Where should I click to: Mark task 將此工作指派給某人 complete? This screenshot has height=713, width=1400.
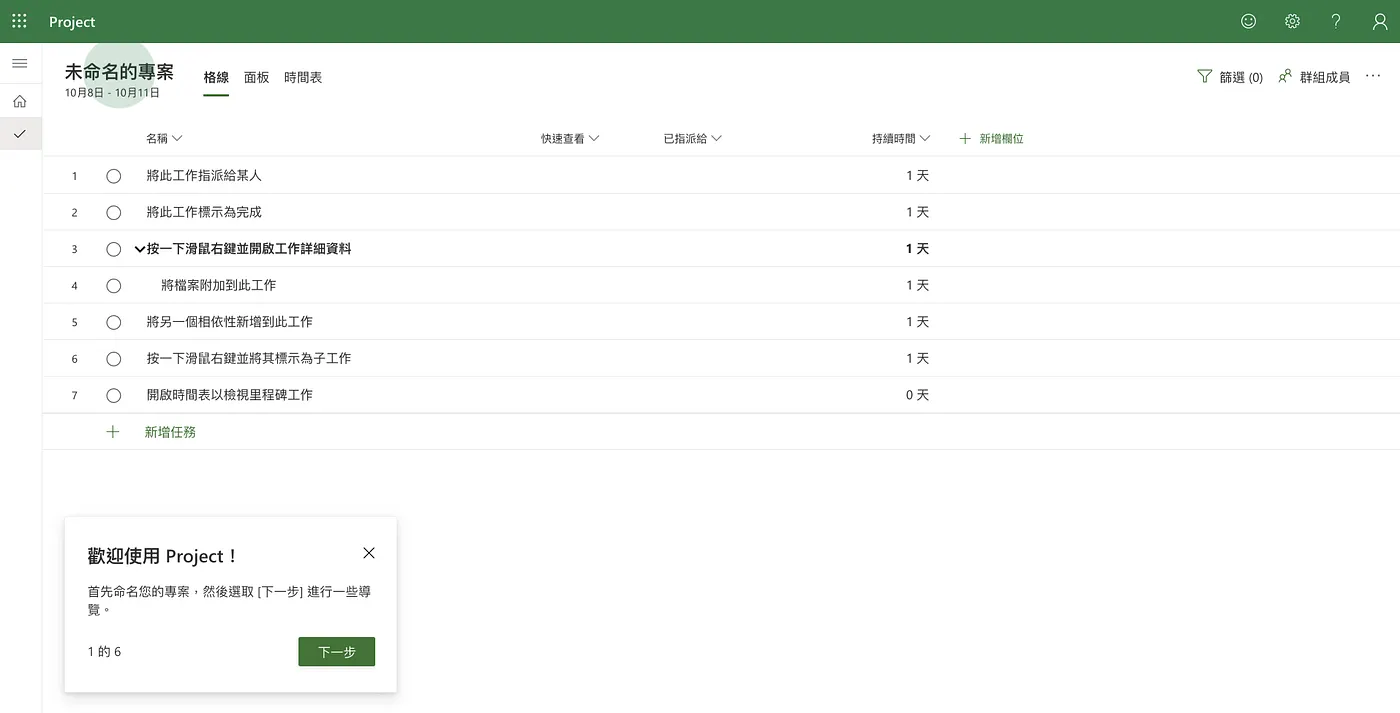113,176
